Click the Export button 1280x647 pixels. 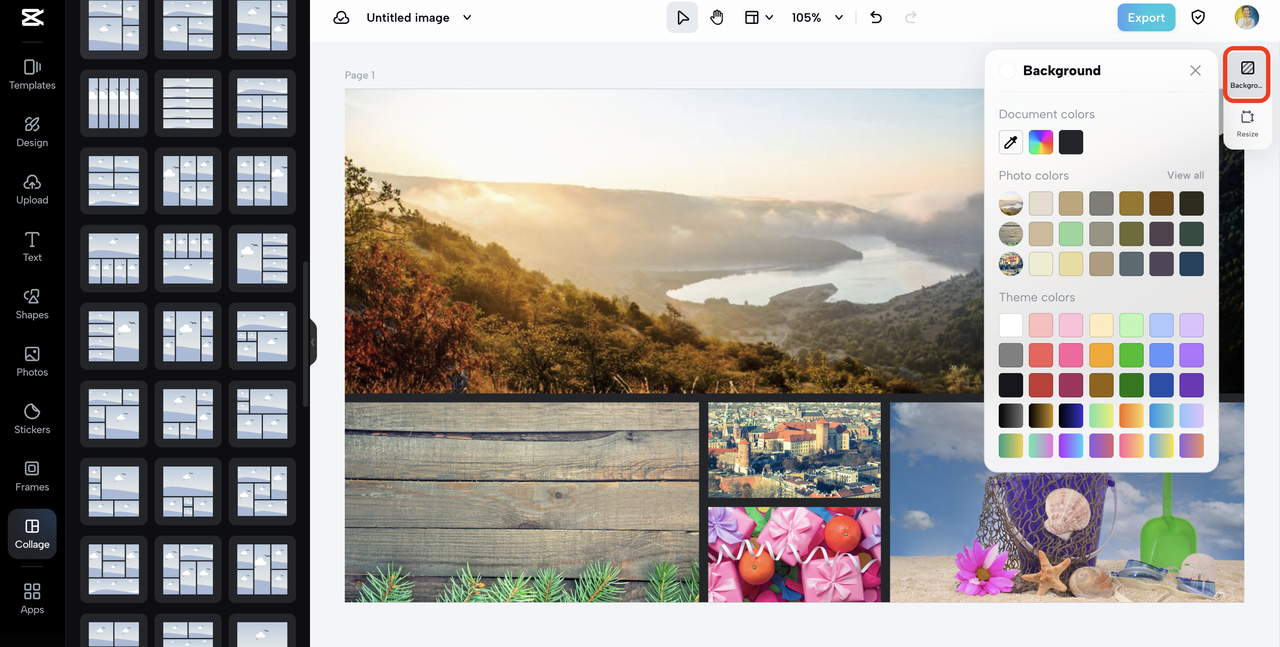(1146, 17)
